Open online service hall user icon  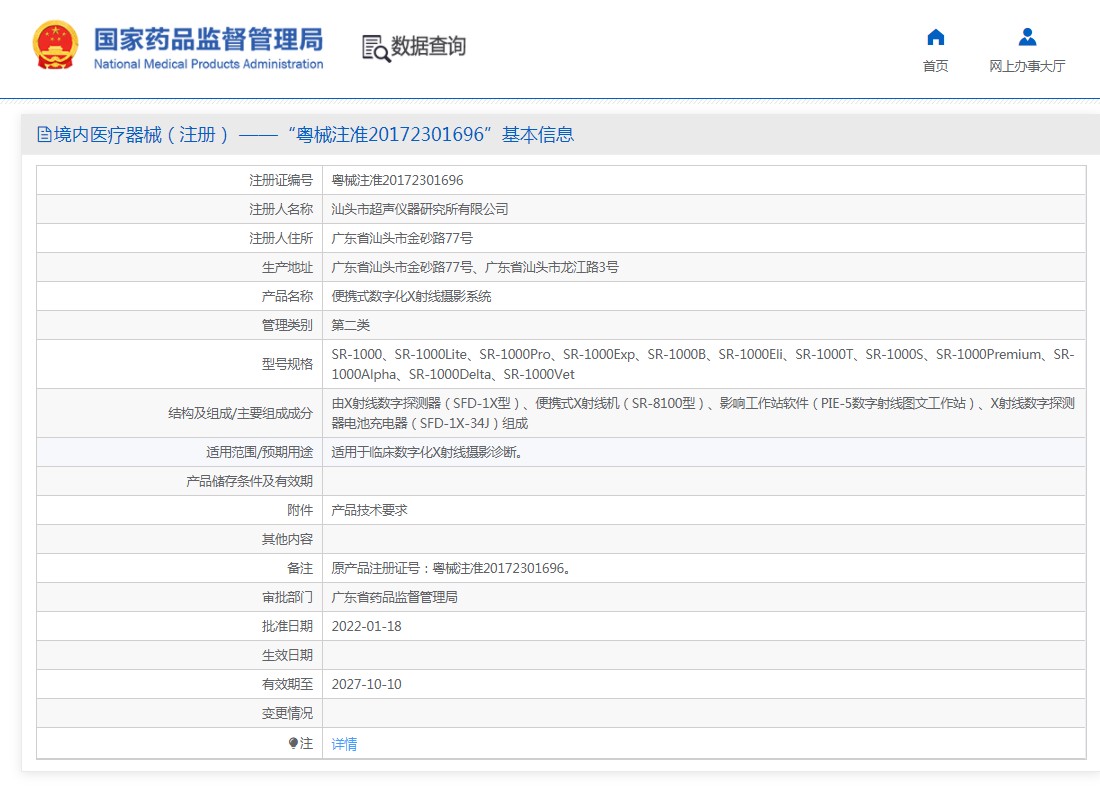1027,36
